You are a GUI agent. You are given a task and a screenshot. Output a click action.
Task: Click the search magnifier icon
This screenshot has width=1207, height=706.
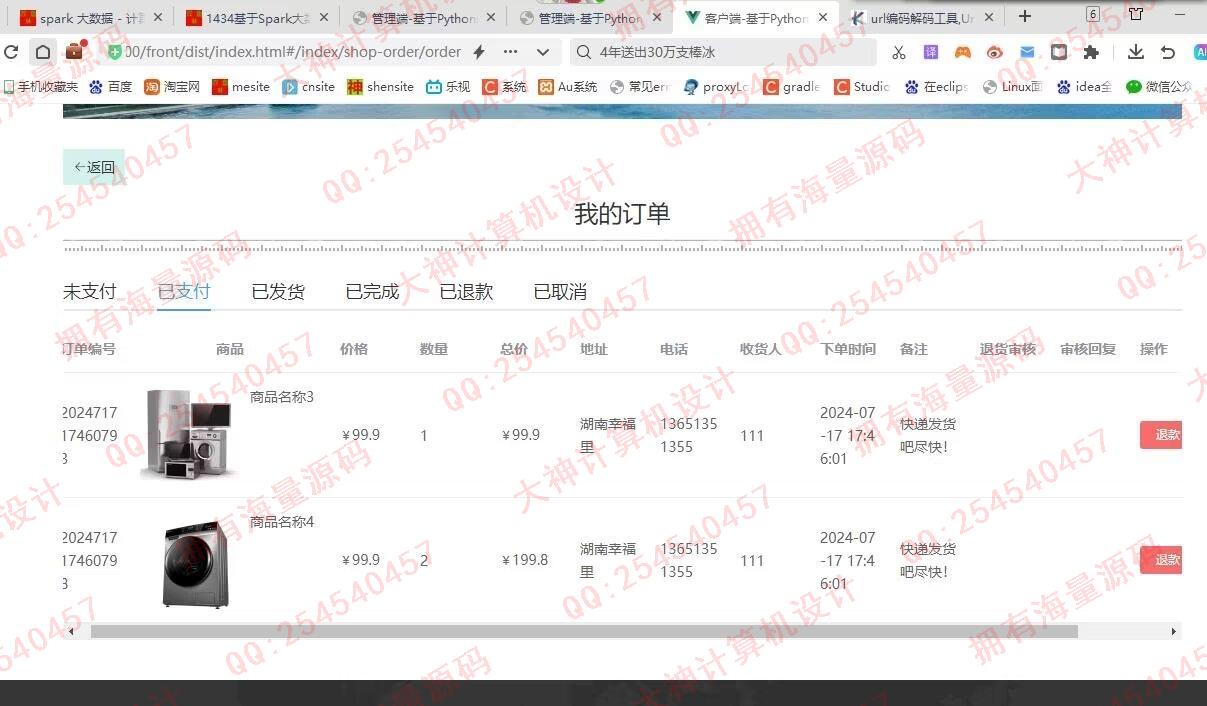pyautogui.click(x=584, y=52)
